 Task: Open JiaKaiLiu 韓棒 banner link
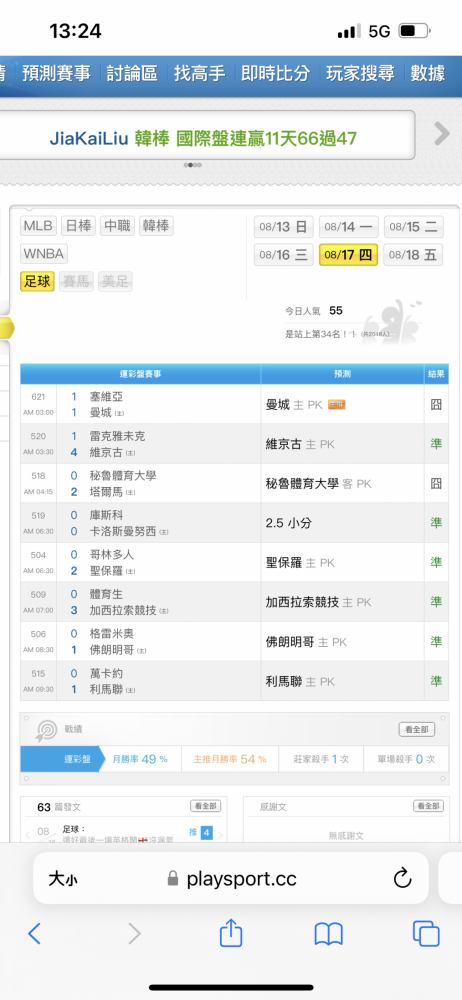(203, 138)
